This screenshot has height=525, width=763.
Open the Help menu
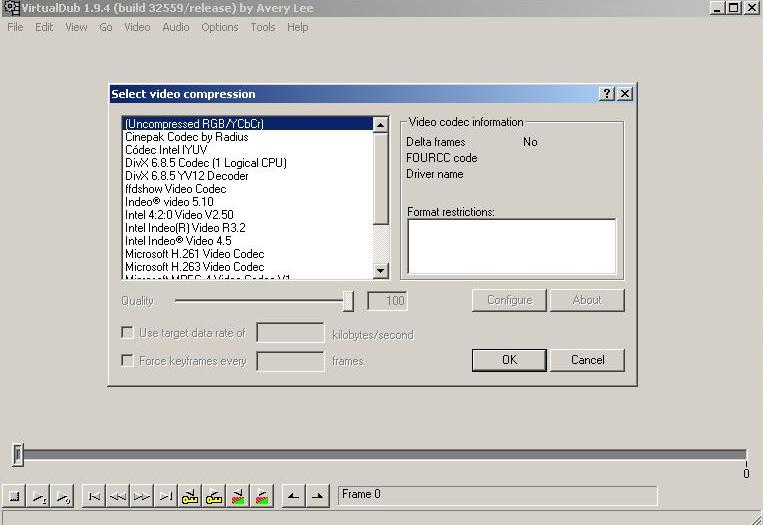tap(297, 27)
